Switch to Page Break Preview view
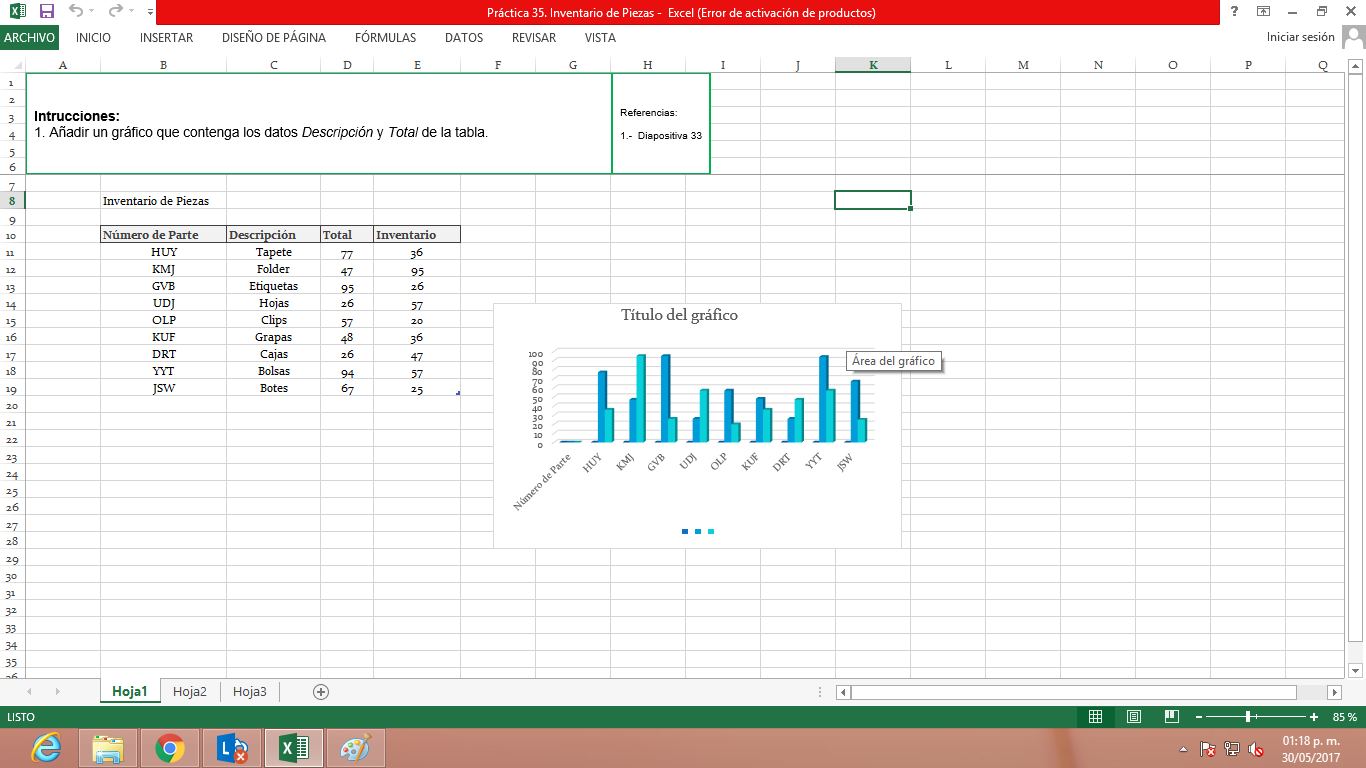 tap(1171, 717)
